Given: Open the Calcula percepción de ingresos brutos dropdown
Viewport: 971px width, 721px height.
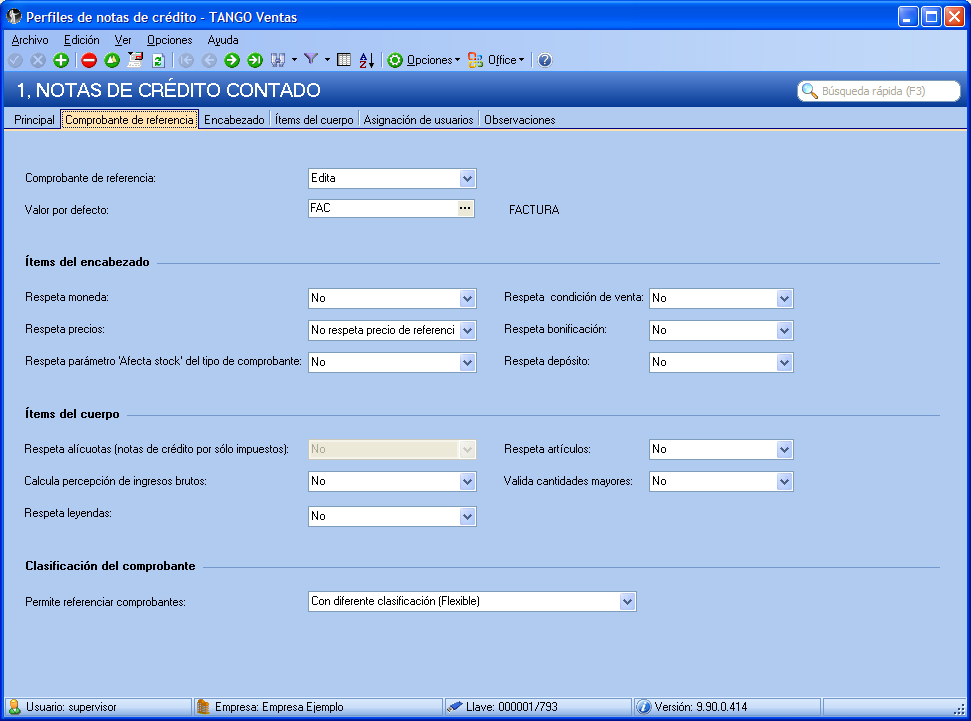Looking at the screenshot, I should click(468, 481).
